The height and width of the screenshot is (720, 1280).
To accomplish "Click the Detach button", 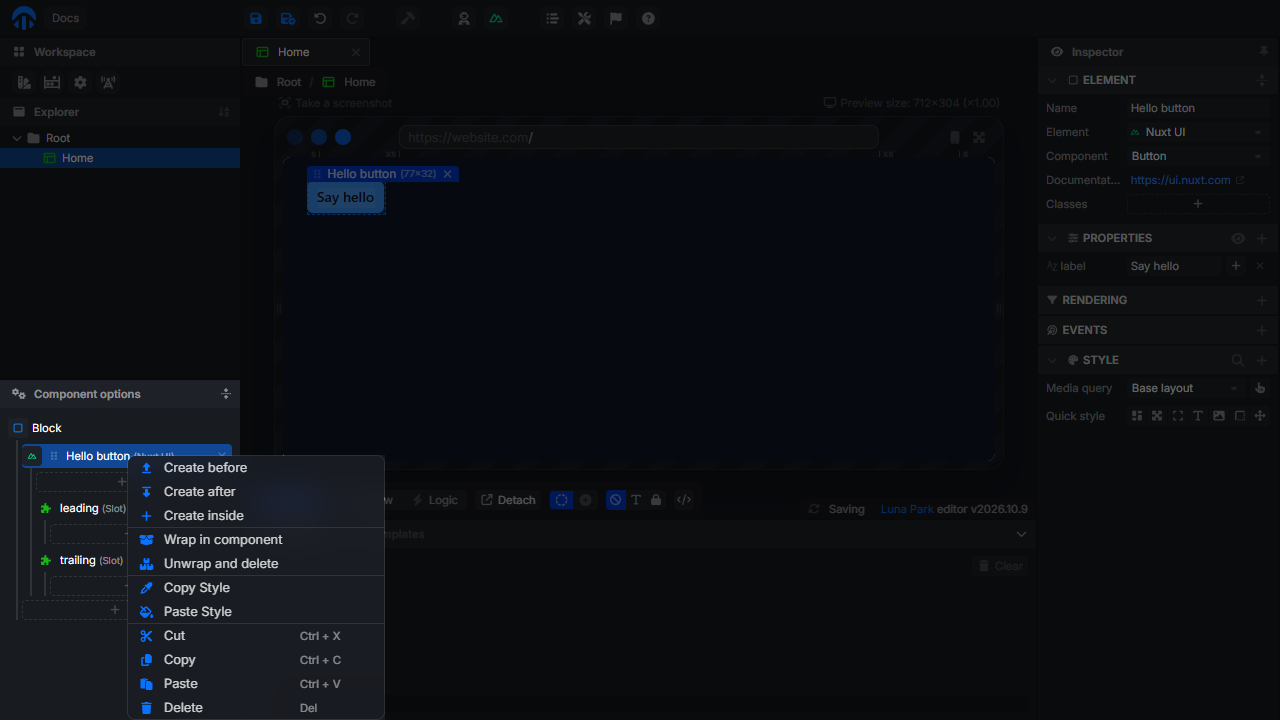I will coord(508,500).
